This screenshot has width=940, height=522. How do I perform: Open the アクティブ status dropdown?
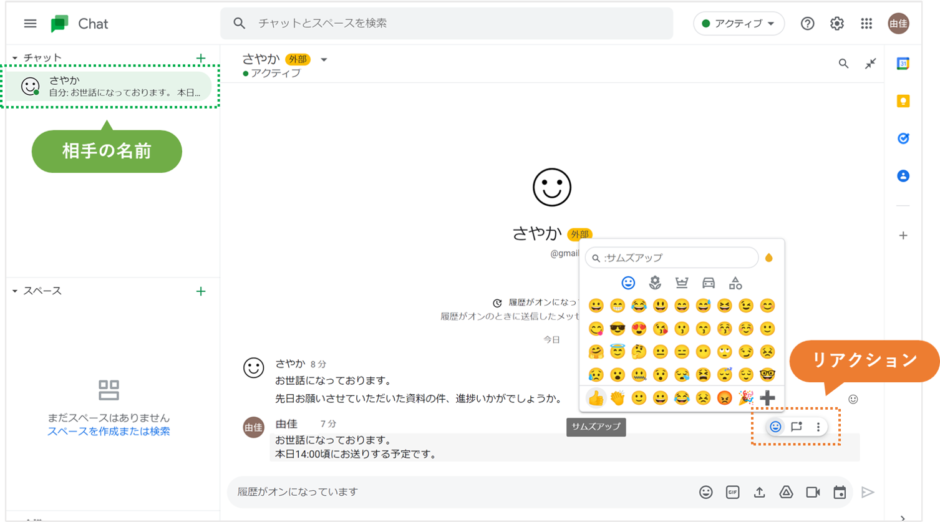pyautogui.click(x=739, y=23)
